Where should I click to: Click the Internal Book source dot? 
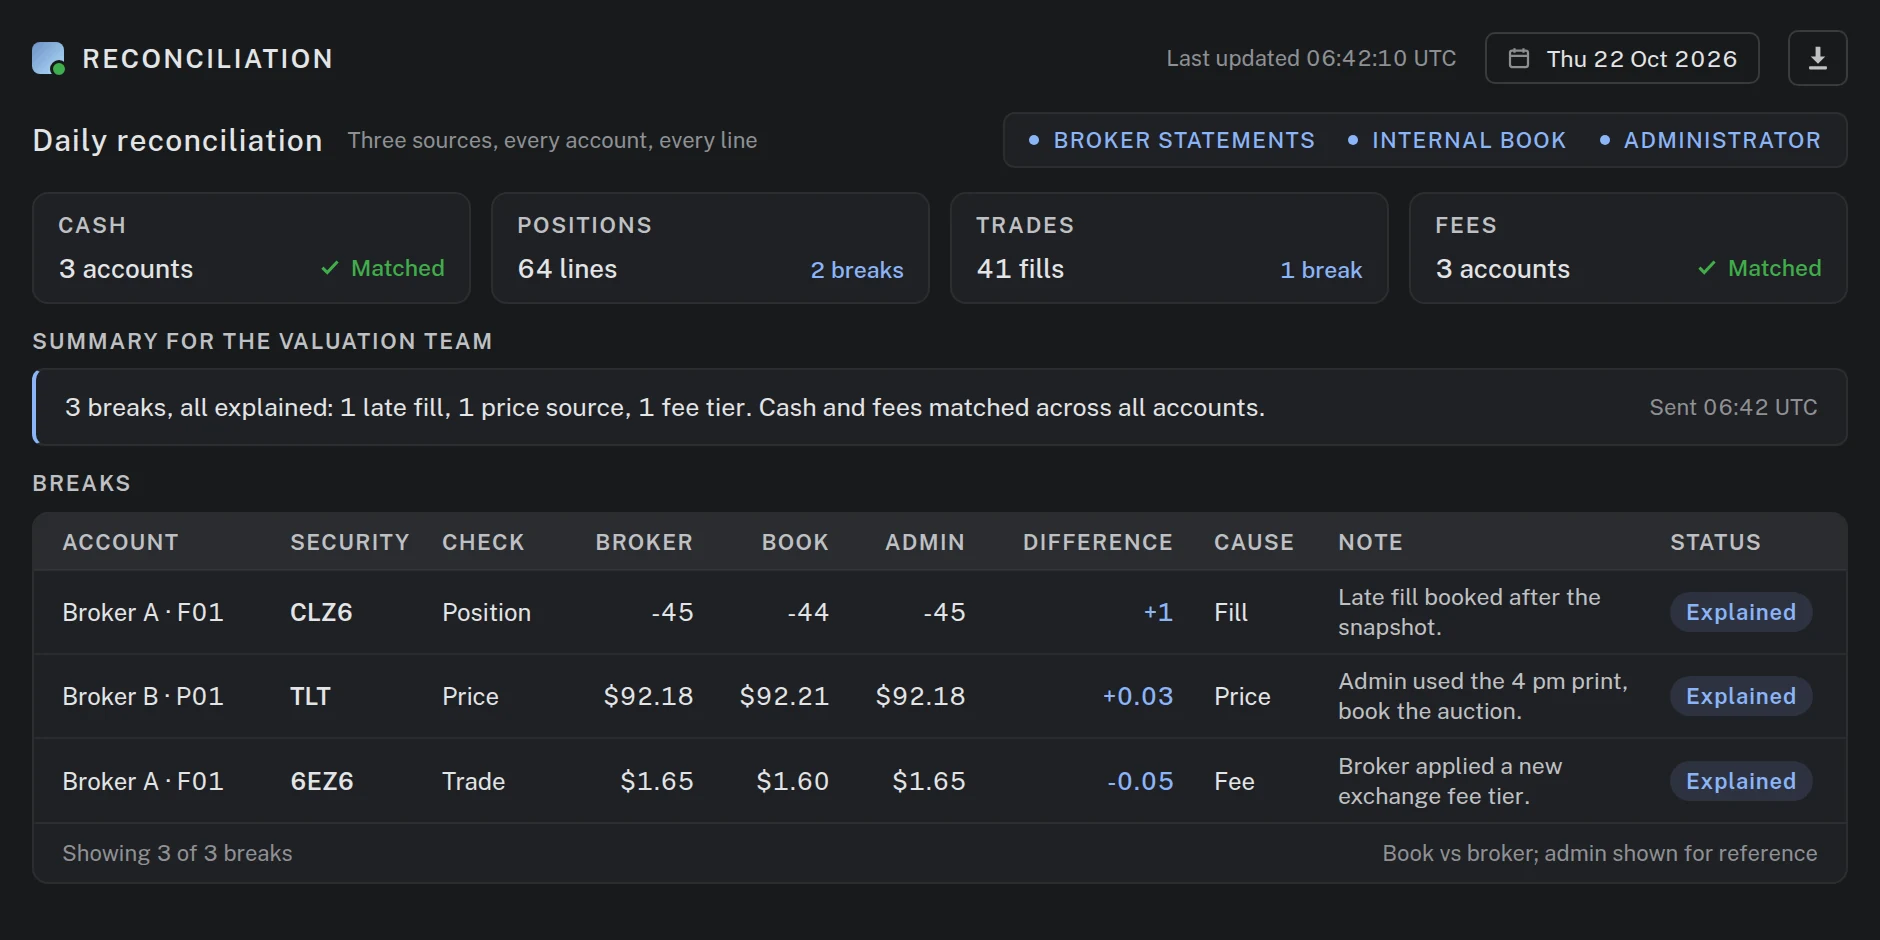[x=1353, y=140]
